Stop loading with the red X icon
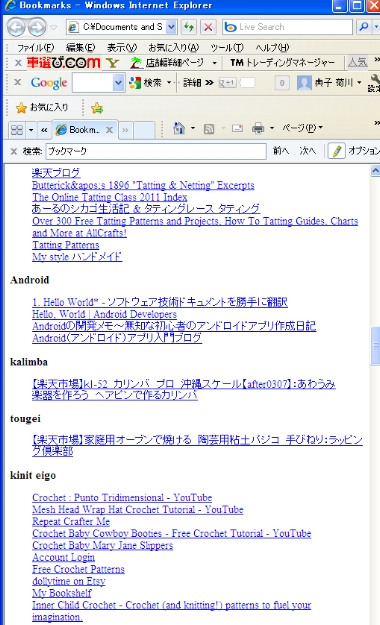Image resolution: width=380 pixels, height=625 pixels. 208,27
